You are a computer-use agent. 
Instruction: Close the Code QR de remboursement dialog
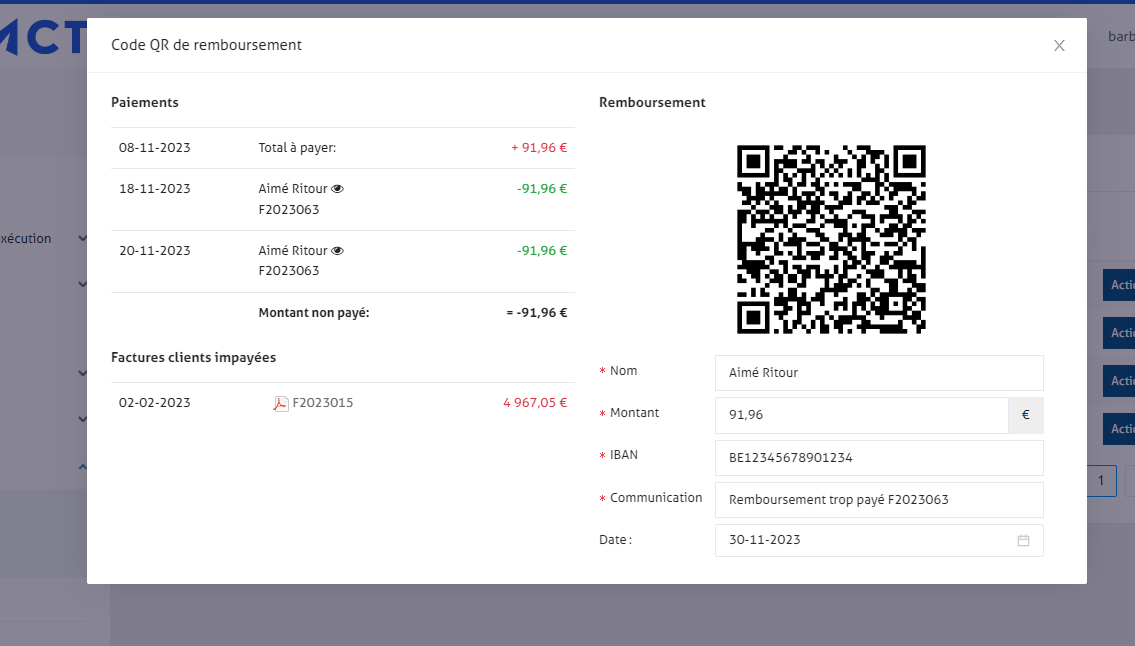[x=1059, y=45]
